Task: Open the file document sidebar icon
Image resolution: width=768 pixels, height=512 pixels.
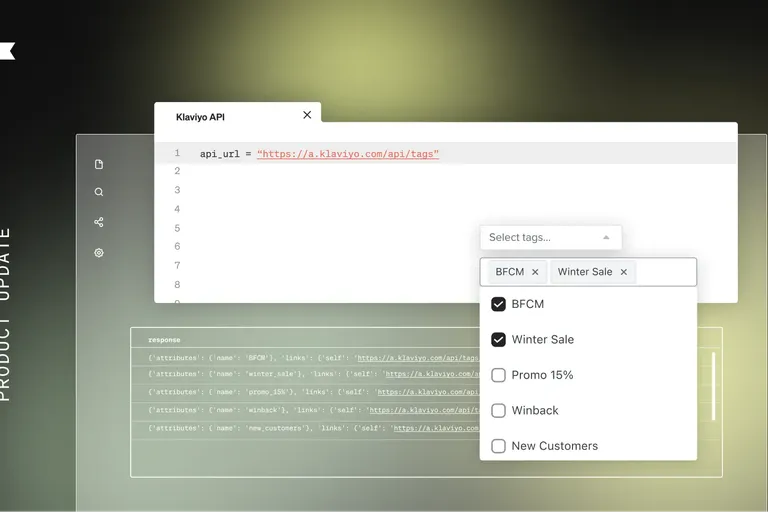Action: tap(99, 164)
